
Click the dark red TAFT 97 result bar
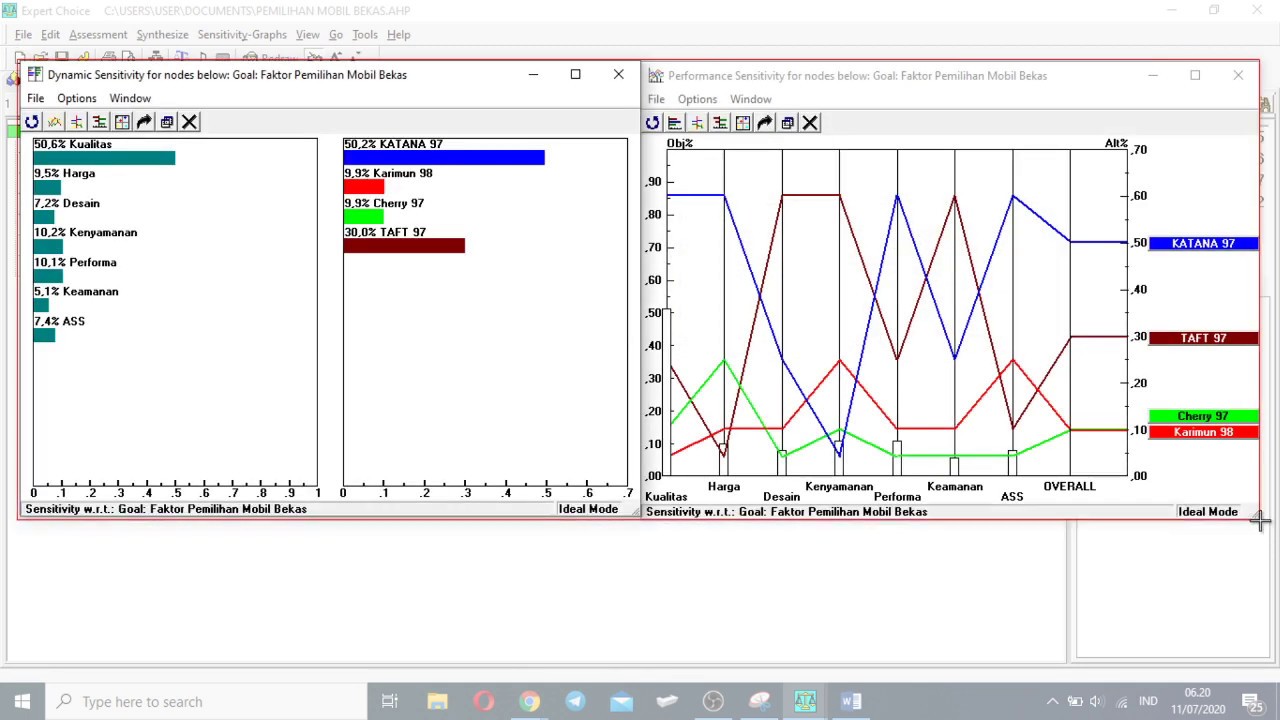point(404,246)
